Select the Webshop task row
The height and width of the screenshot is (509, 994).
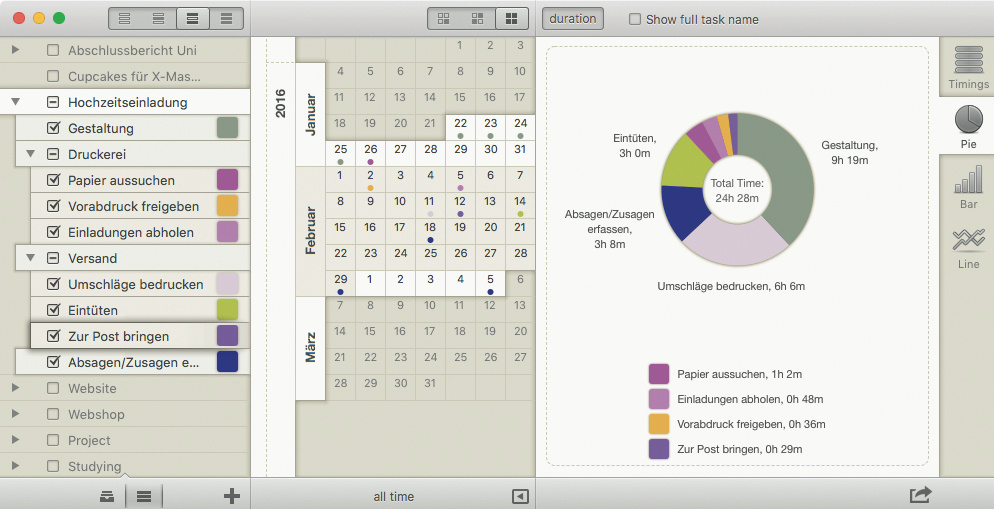pos(125,414)
